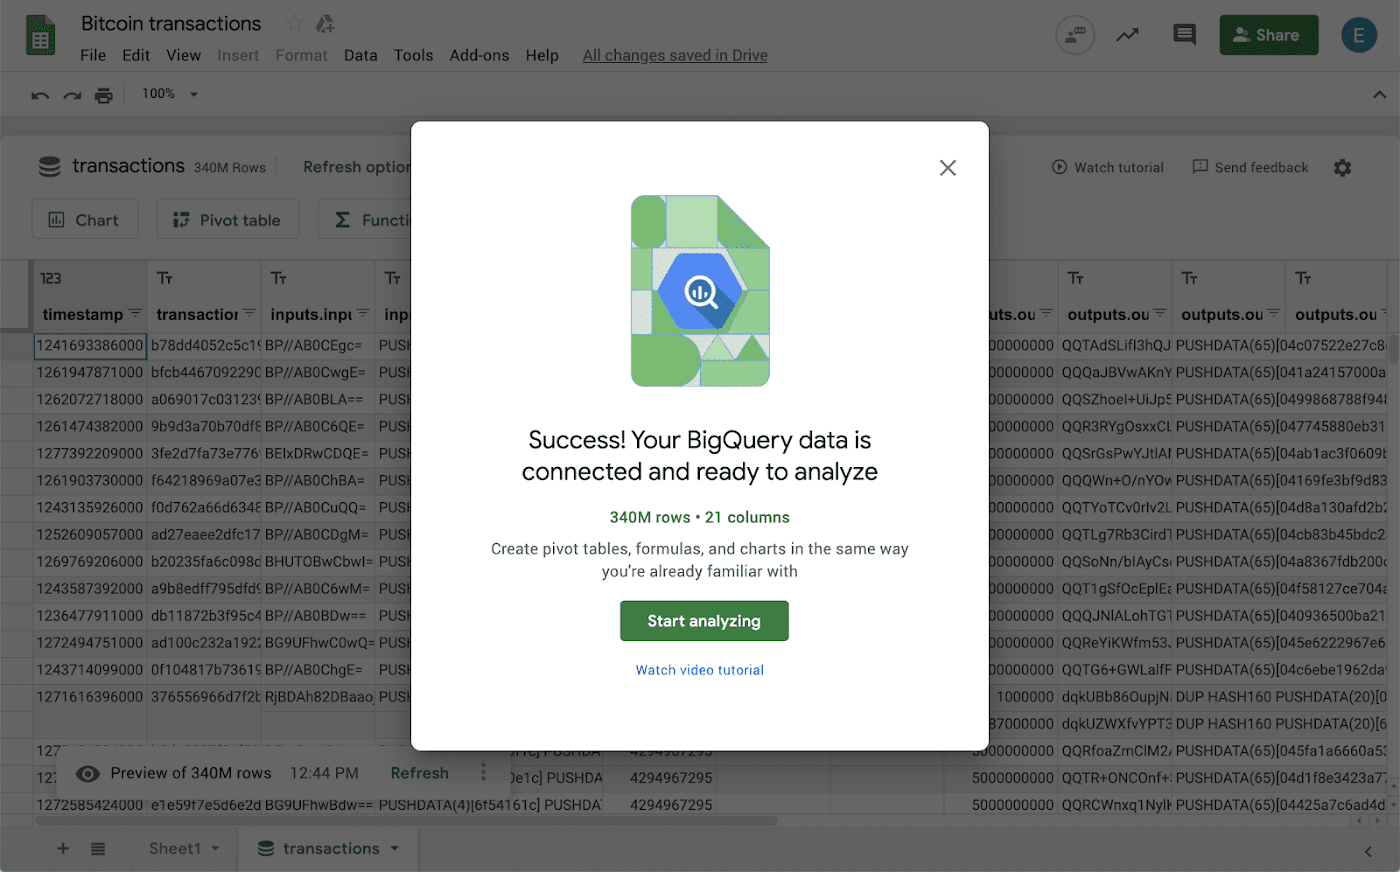The image size is (1400, 872).
Task: Open the comments history icon
Action: click(1184, 35)
